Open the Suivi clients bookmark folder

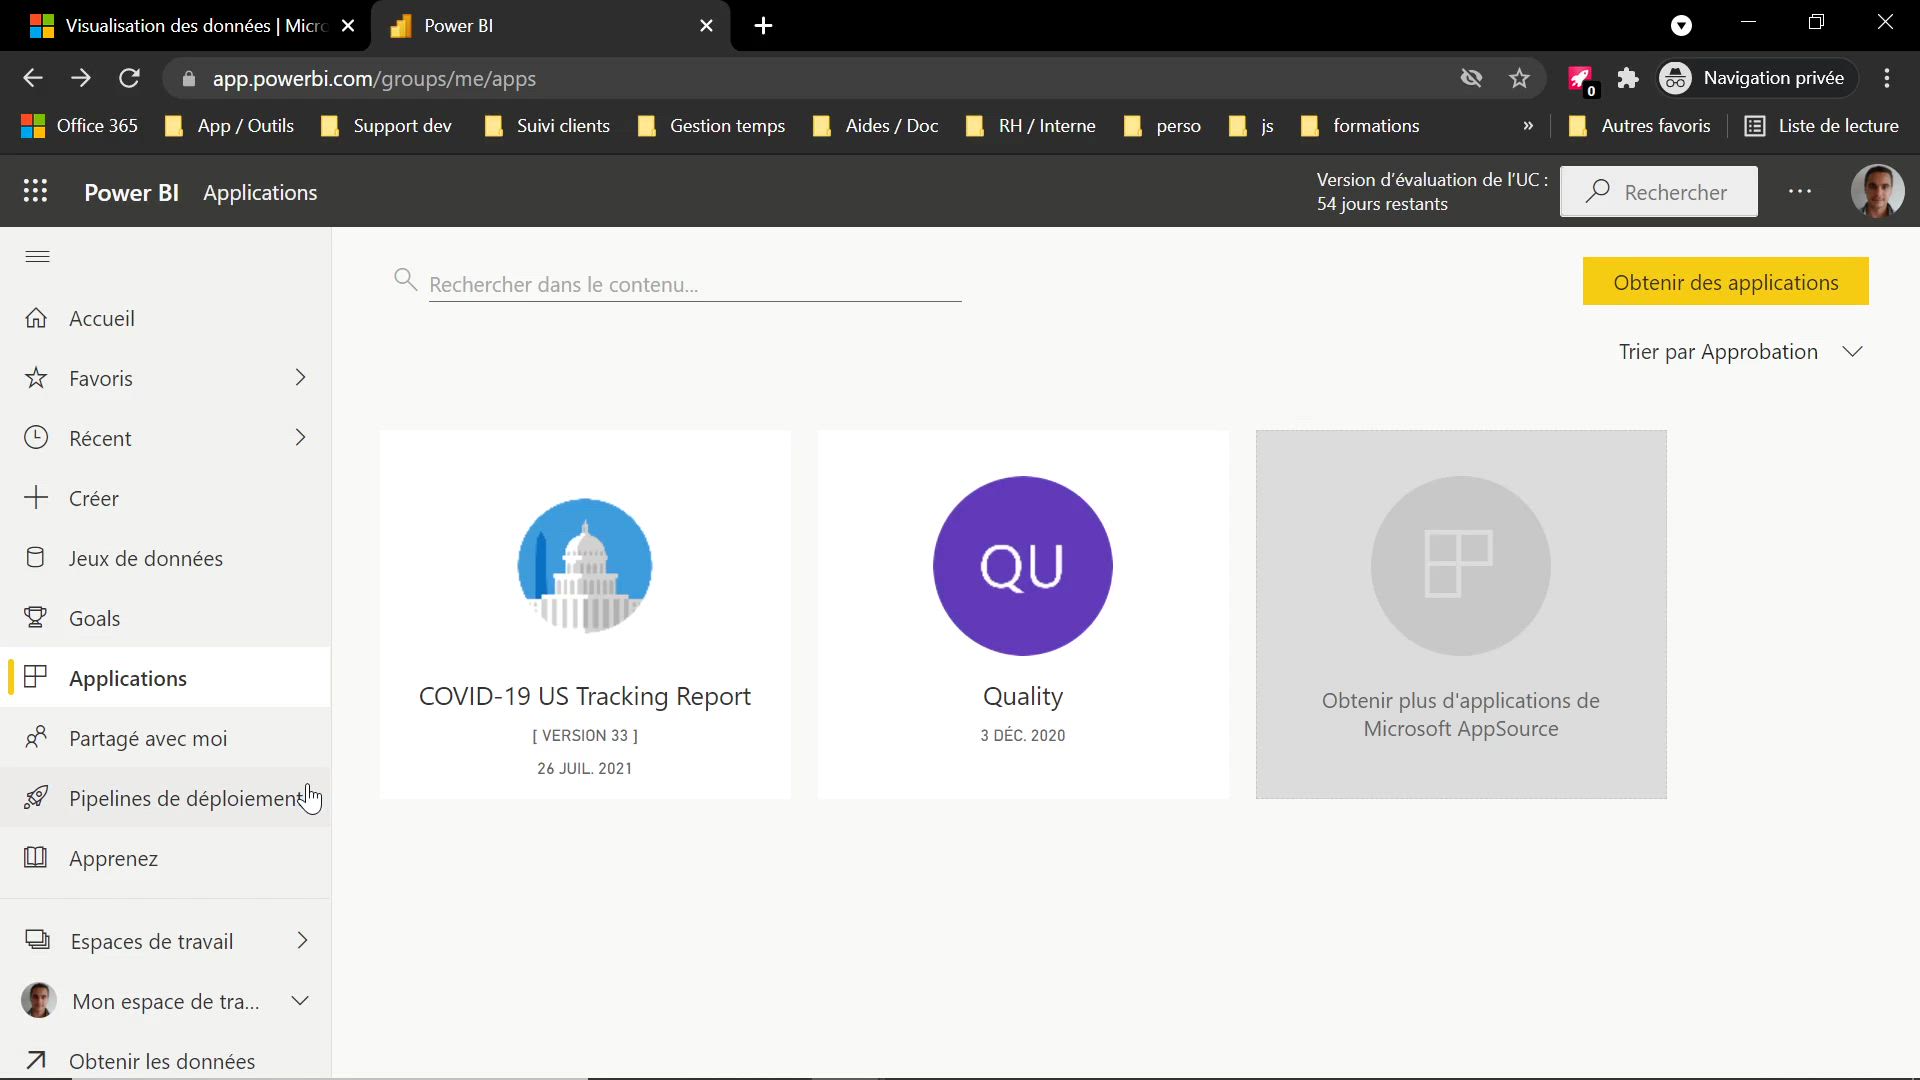(x=547, y=126)
